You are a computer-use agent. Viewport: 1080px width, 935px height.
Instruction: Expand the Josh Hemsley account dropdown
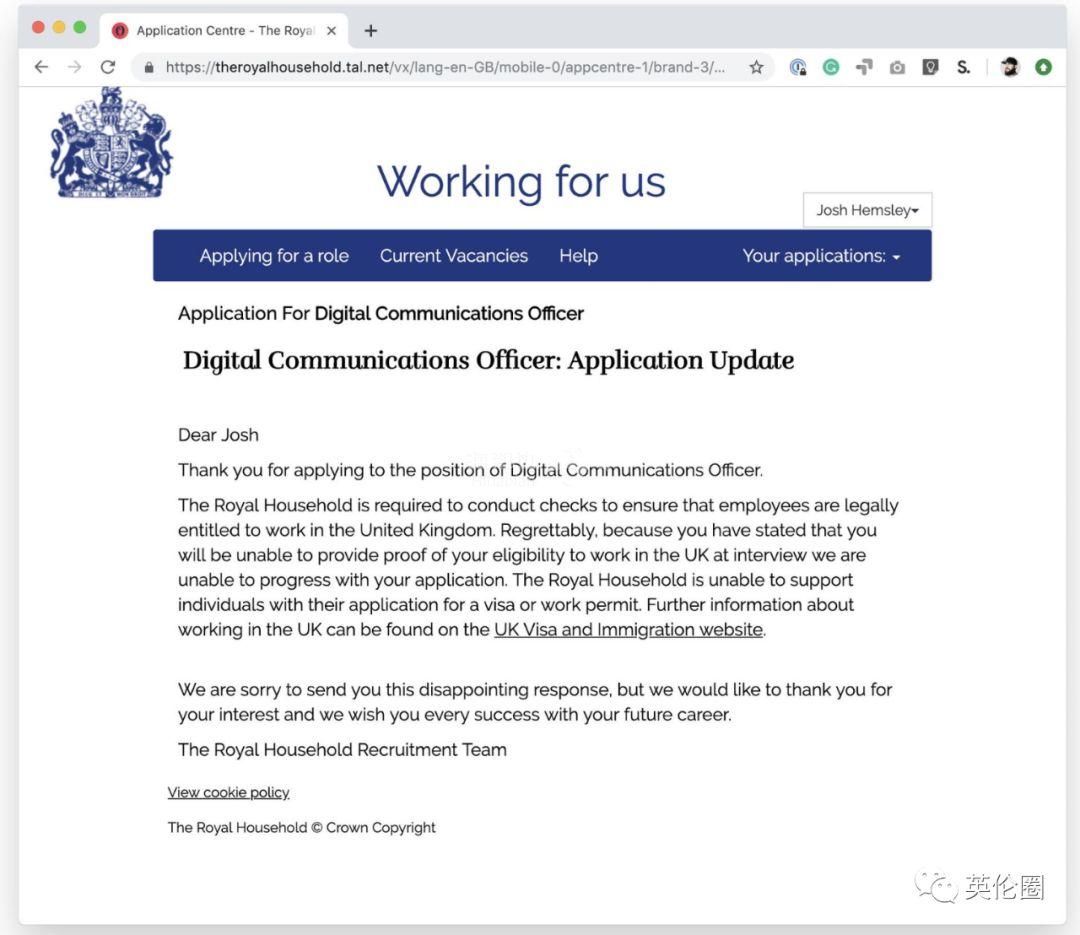click(867, 210)
